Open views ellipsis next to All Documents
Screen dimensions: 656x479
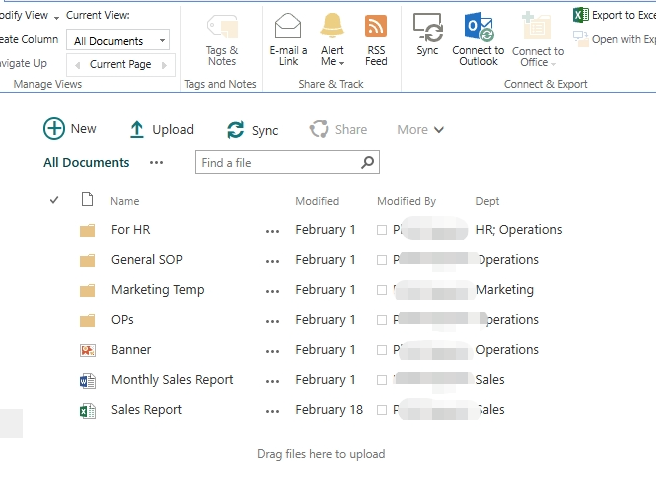tap(156, 162)
